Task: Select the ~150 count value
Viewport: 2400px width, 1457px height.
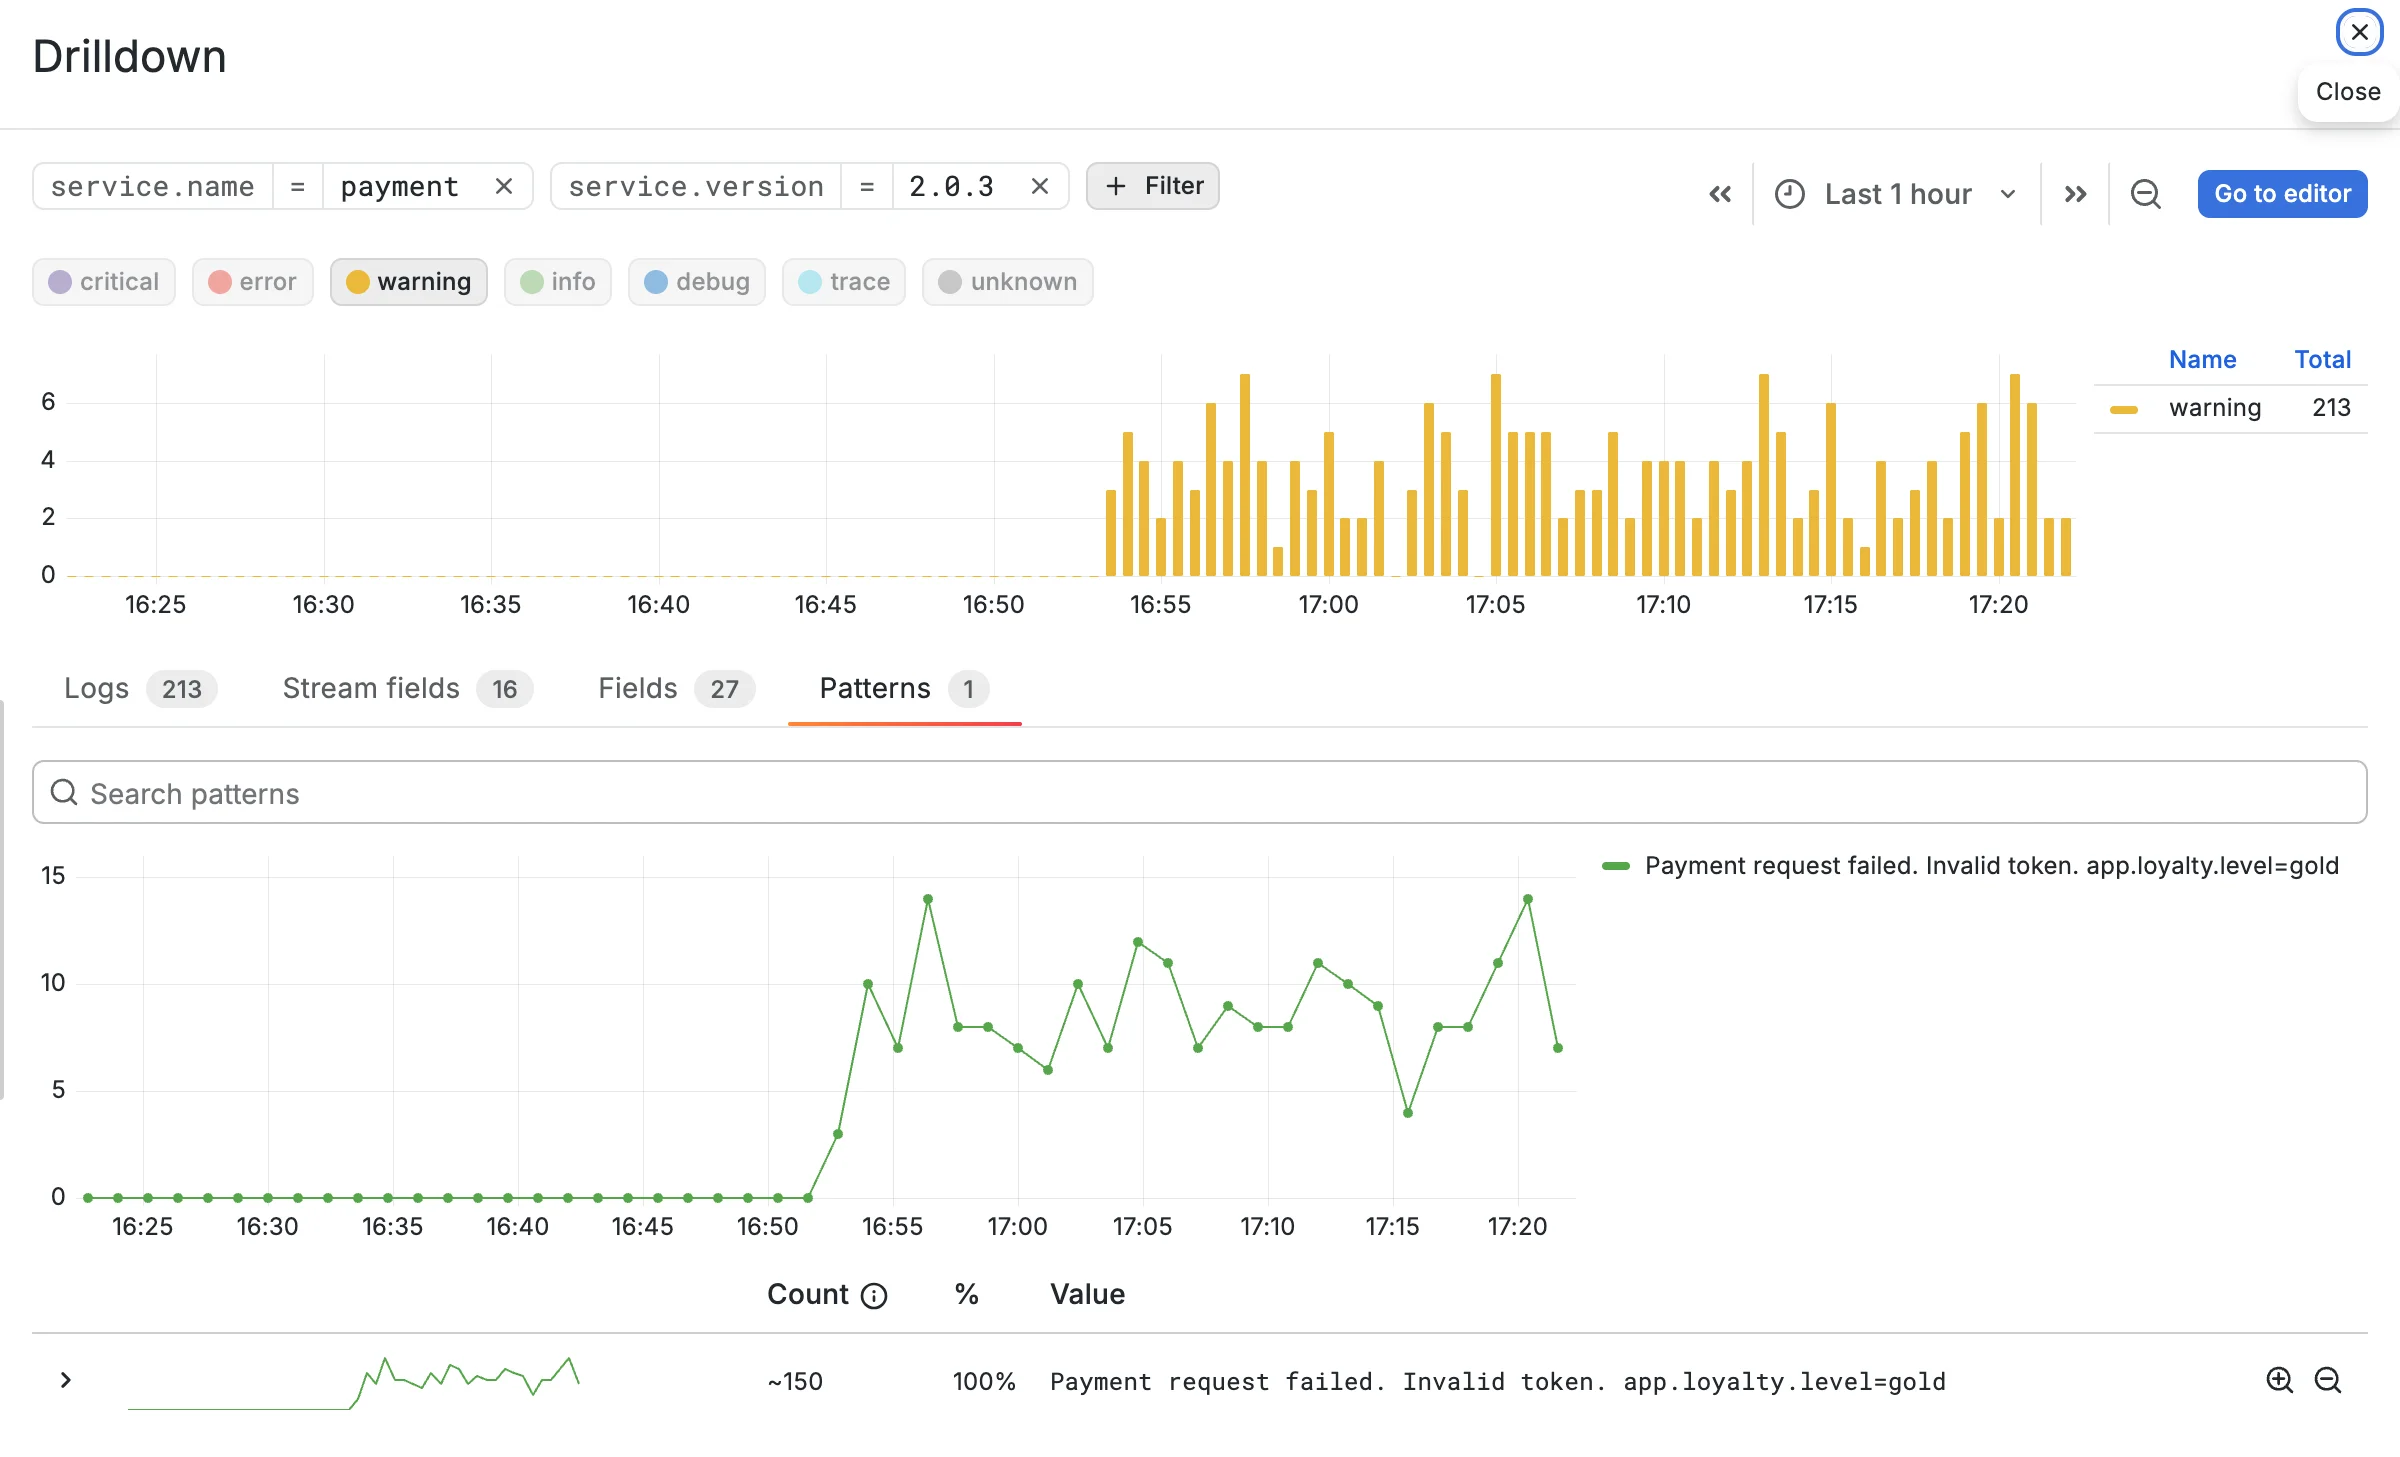Action: pos(795,1382)
